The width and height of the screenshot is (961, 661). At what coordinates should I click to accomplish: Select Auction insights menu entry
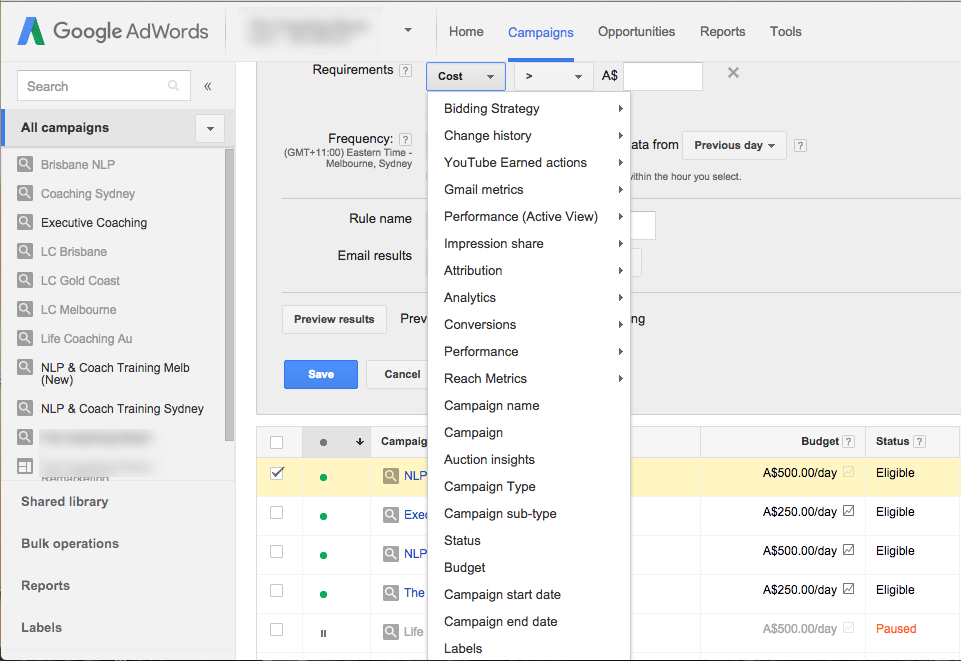pos(529,459)
